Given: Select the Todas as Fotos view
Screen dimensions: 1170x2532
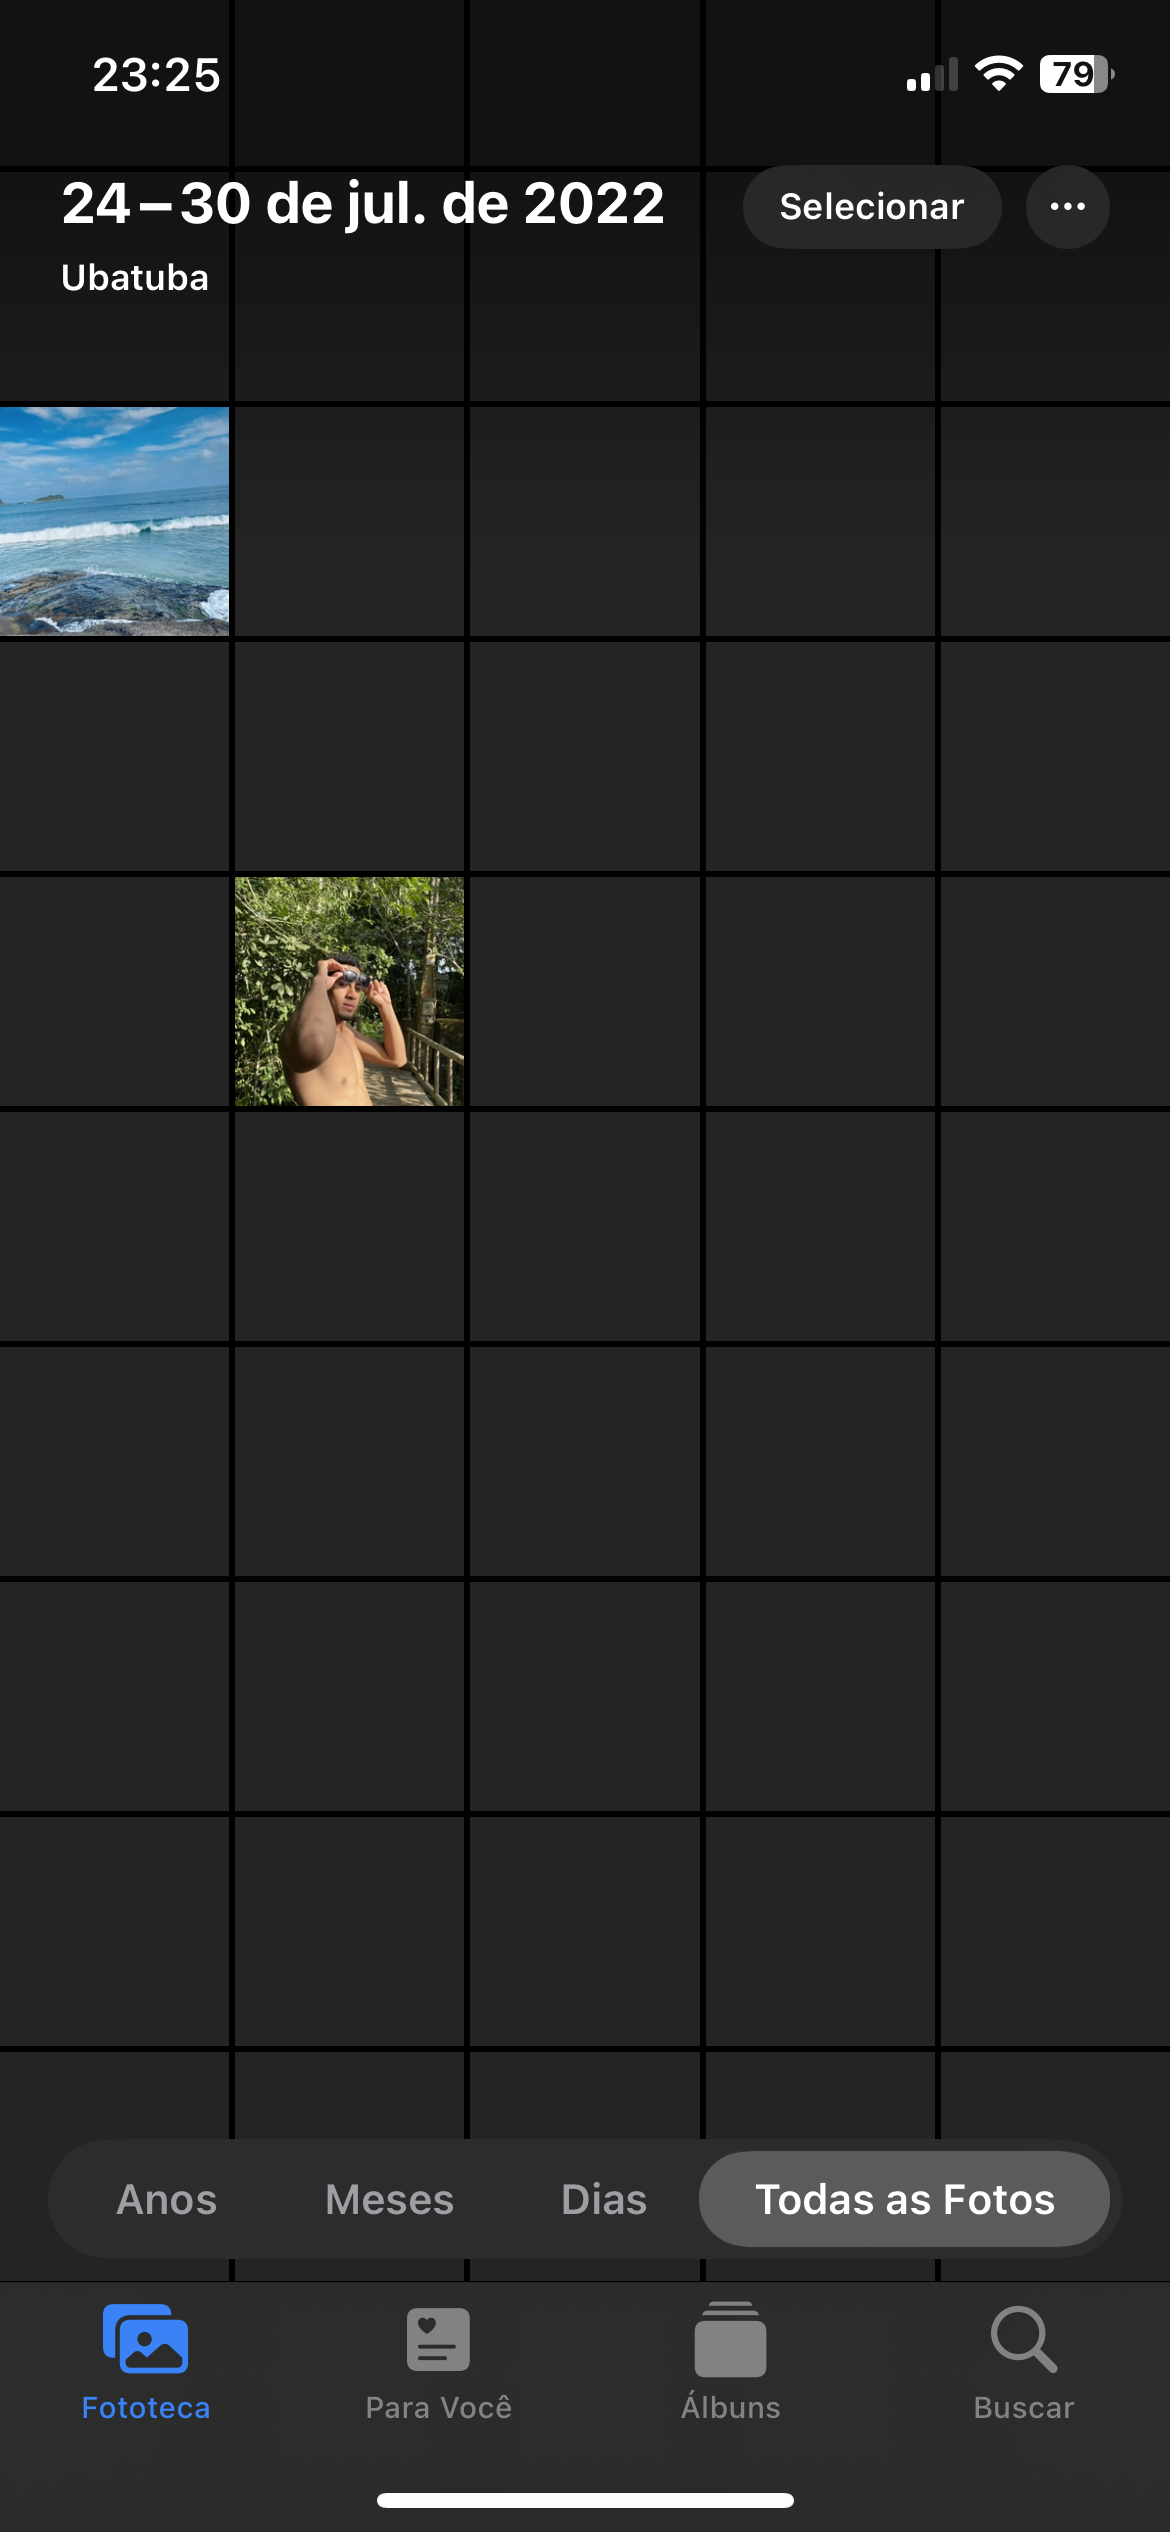Looking at the screenshot, I should pos(904,2199).
